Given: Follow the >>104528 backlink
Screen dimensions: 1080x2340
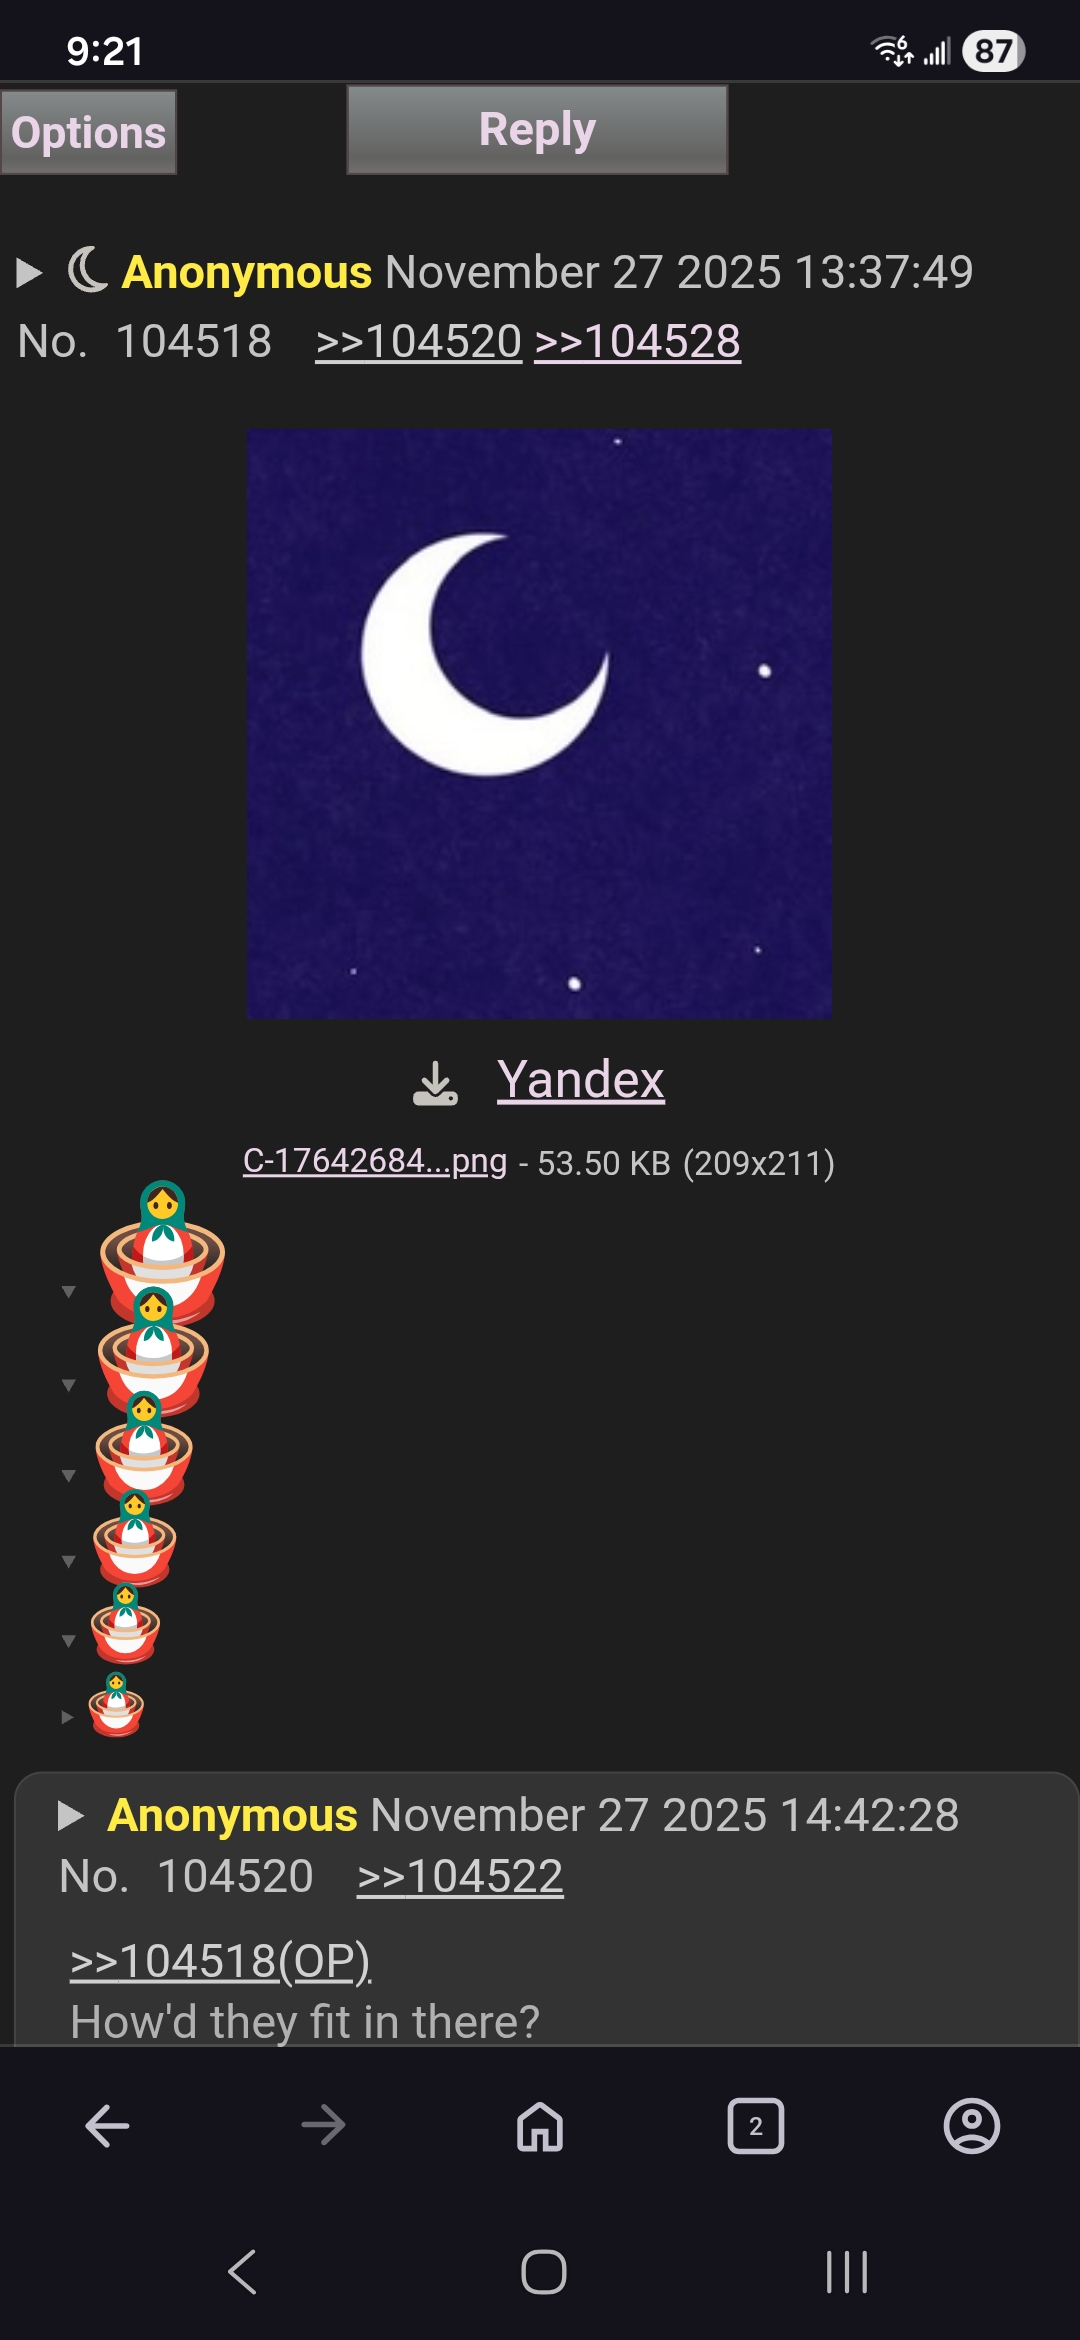Looking at the screenshot, I should [x=638, y=341].
